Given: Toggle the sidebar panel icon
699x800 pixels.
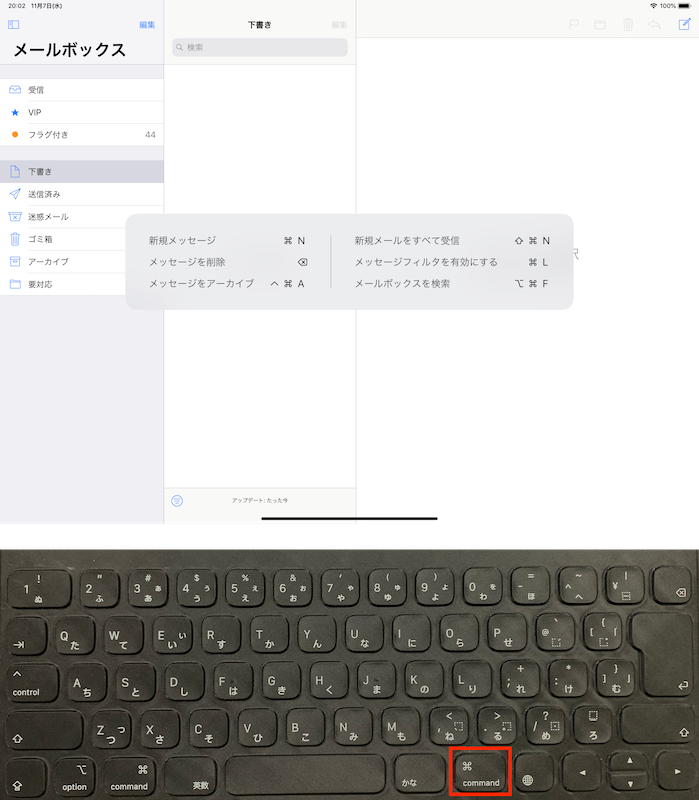Looking at the screenshot, I should point(14,24).
